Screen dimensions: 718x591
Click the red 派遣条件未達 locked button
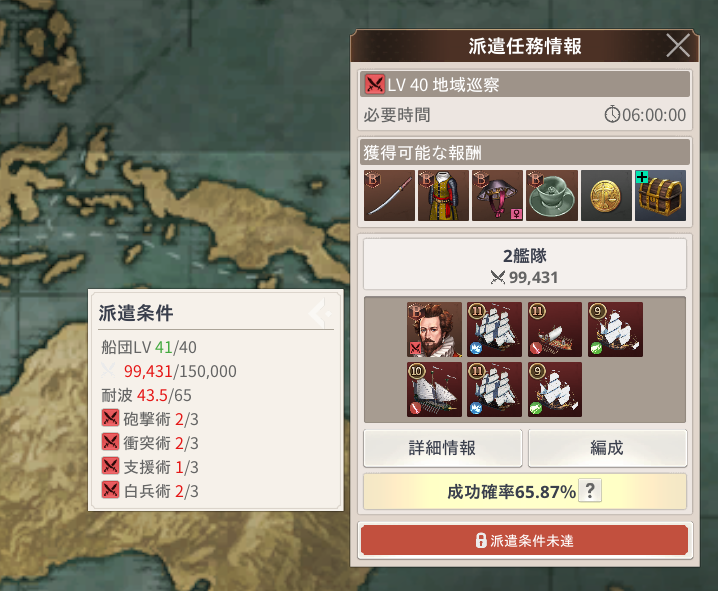coord(525,541)
